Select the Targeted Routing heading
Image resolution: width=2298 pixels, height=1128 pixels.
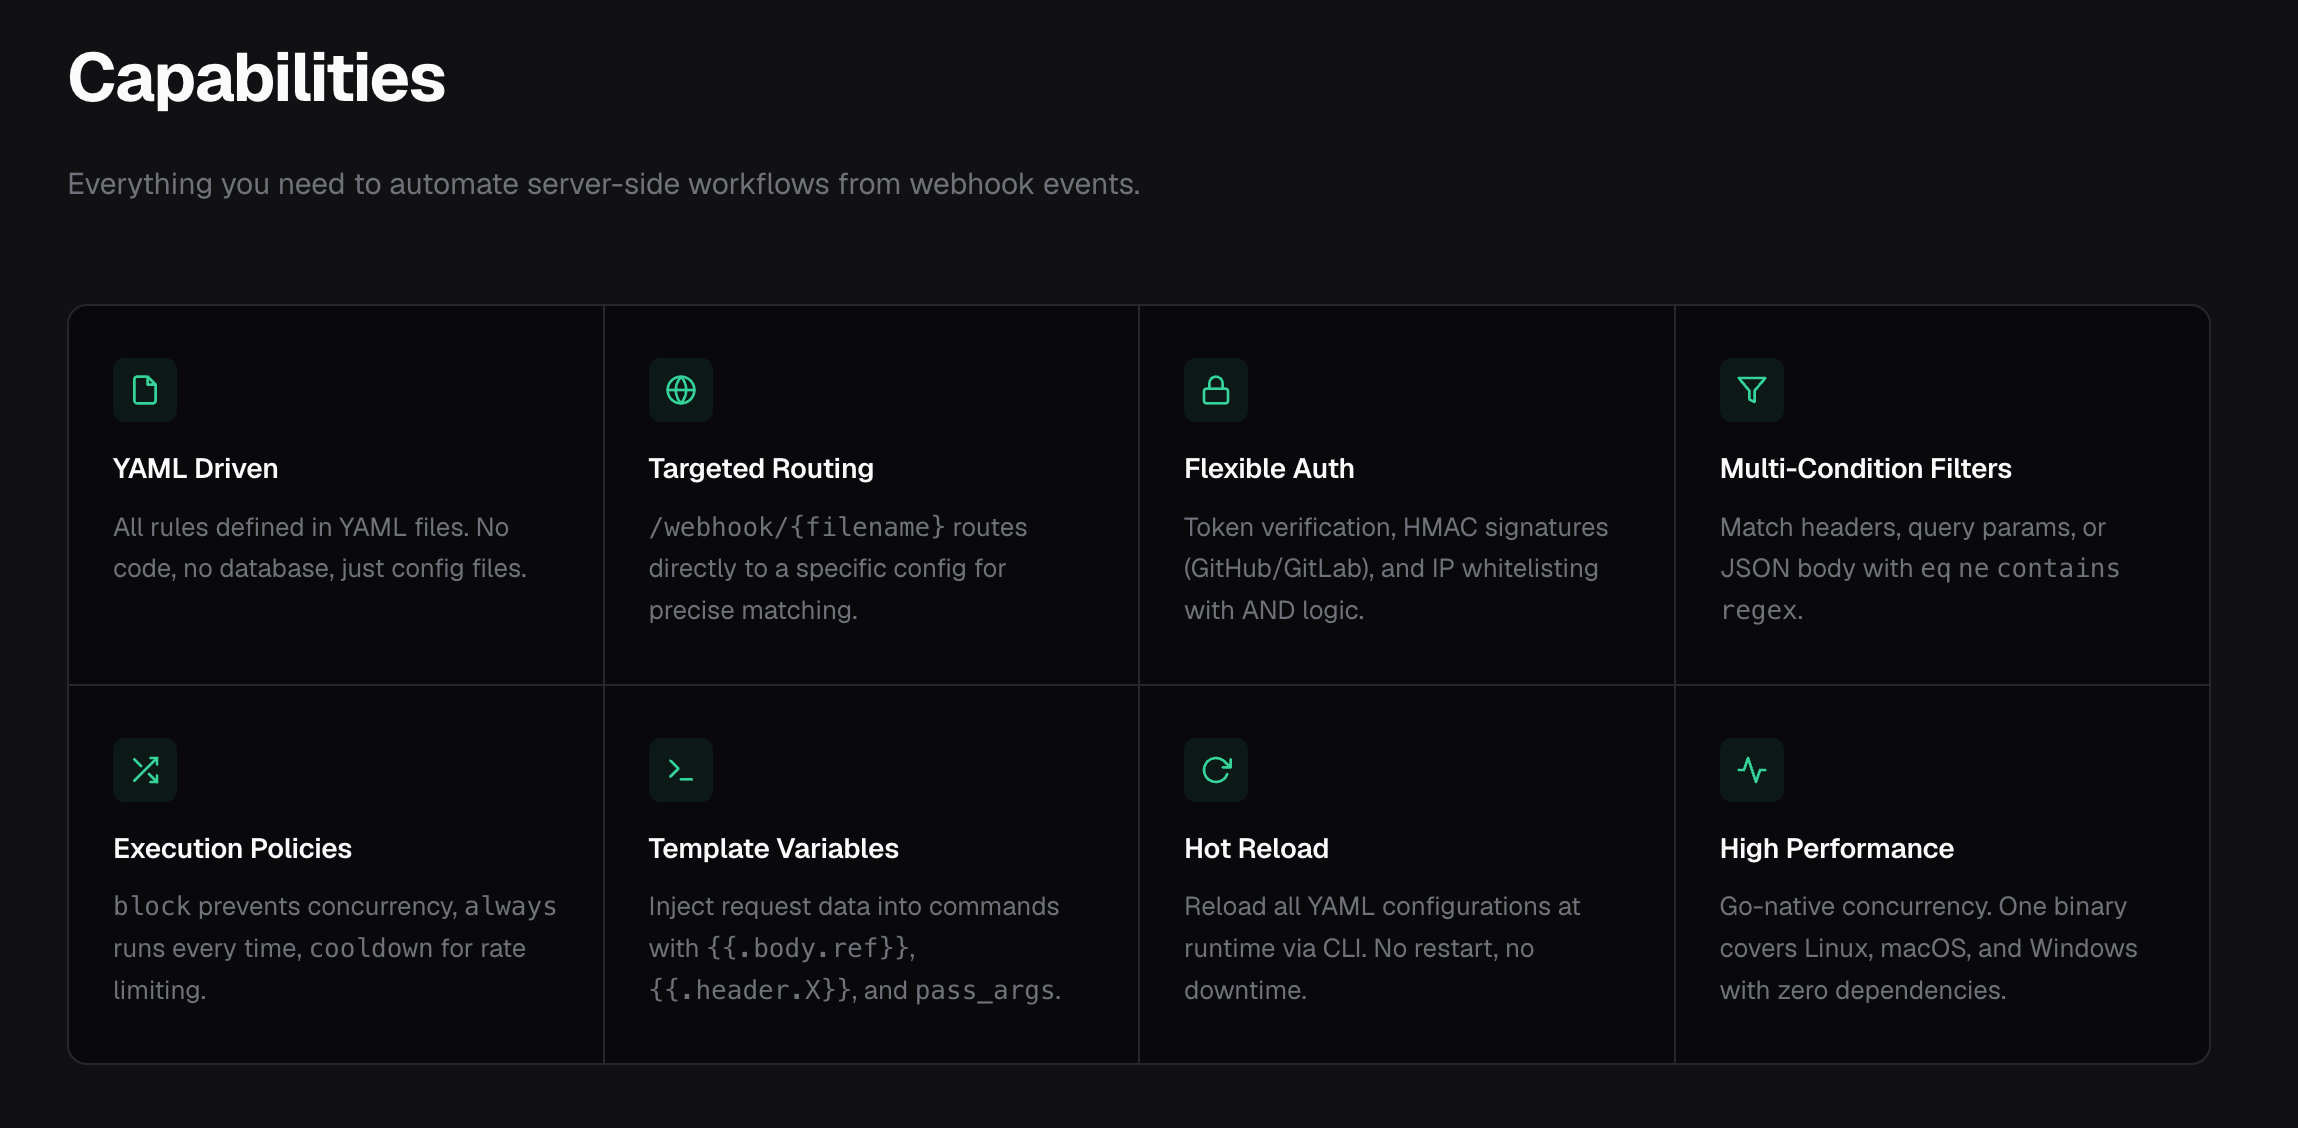761,468
